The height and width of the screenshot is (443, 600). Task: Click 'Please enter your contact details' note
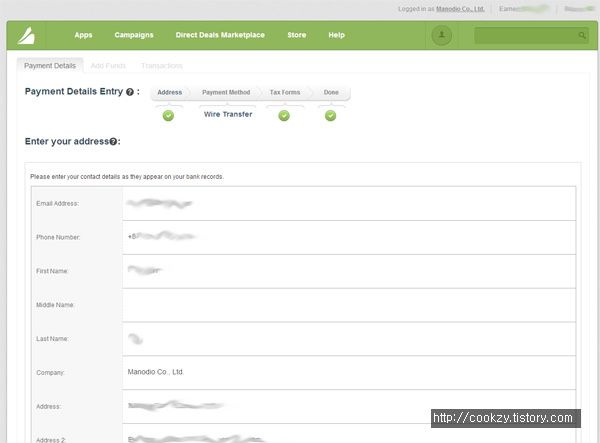(127, 177)
